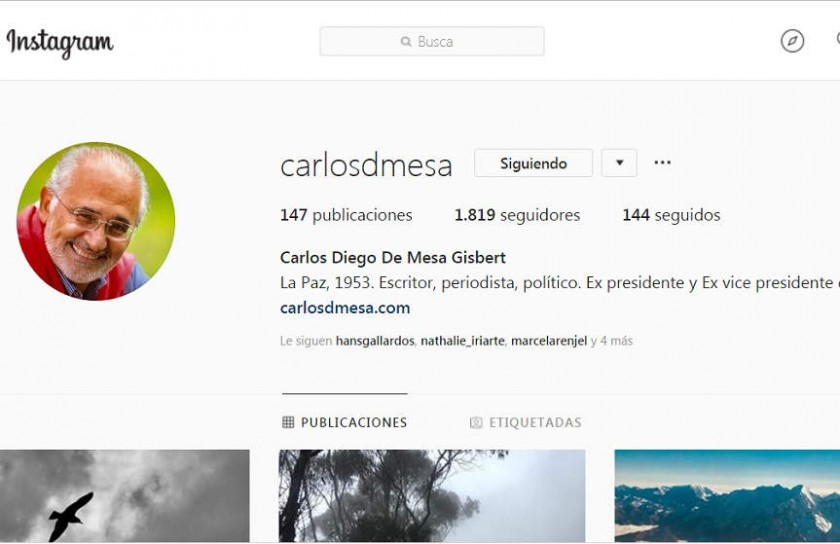Open the snowy mountains photo post
Image resolution: width=840 pixels, height=544 pixels.
727,496
